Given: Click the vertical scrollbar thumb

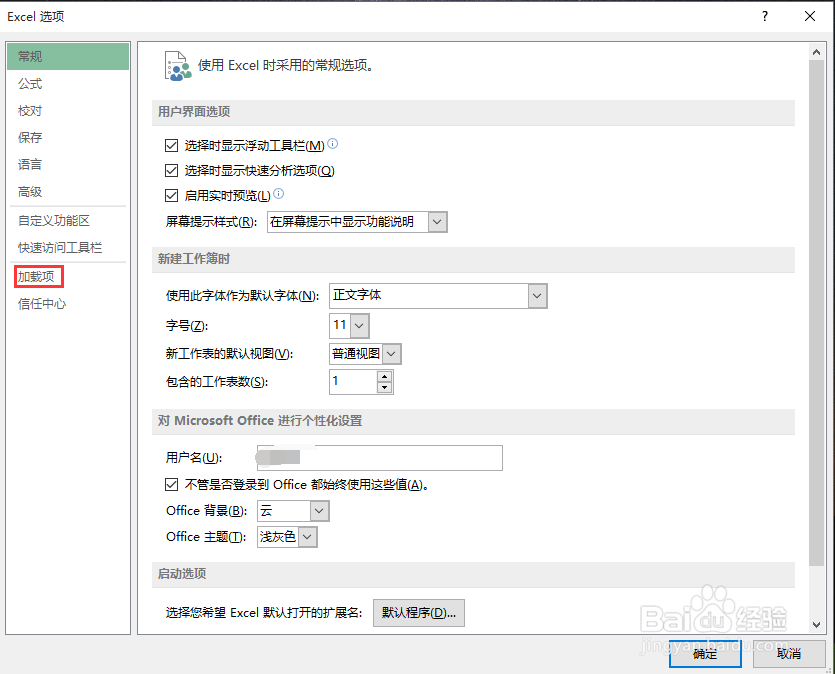Looking at the screenshot, I should [x=816, y=313].
